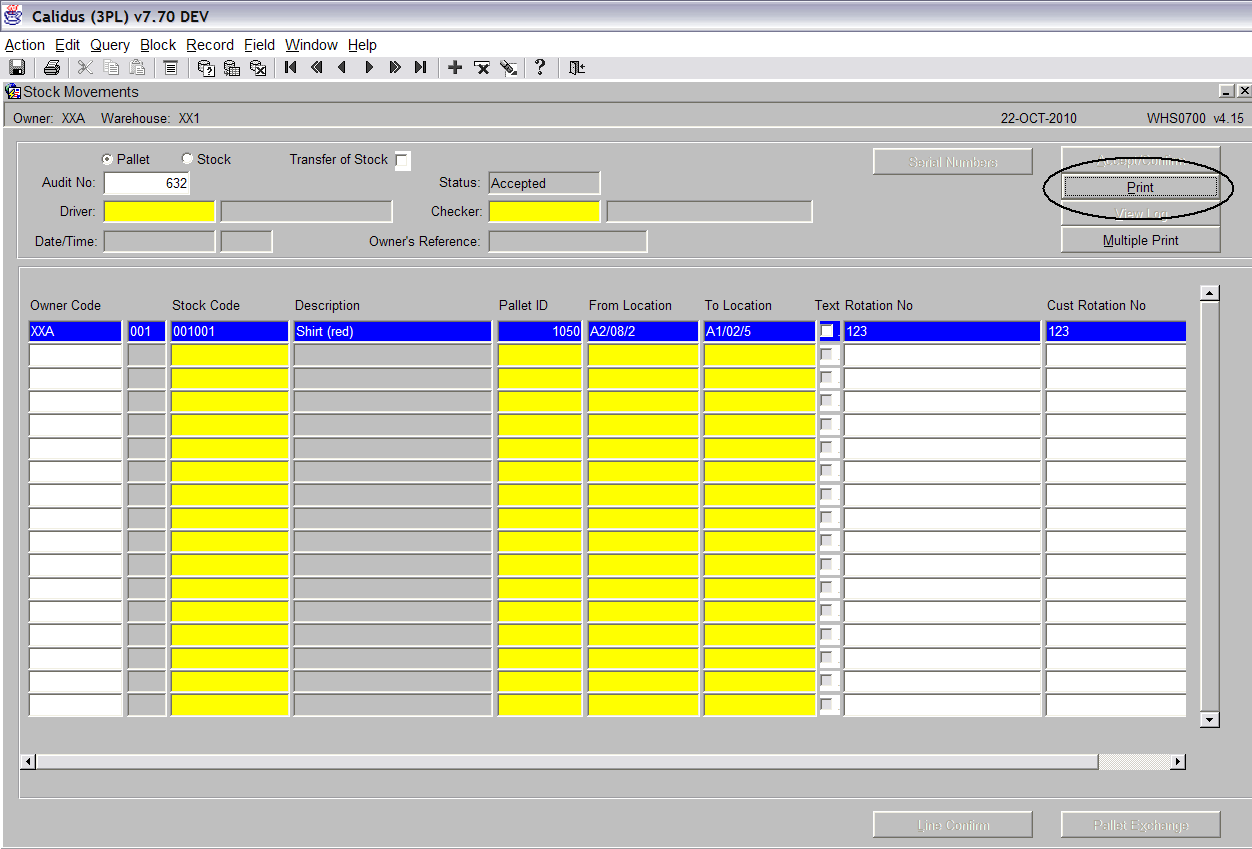Click the next block double-arrow icon
This screenshot has width=1252, height=849.
pyautogui.click(x=395, y=68)
